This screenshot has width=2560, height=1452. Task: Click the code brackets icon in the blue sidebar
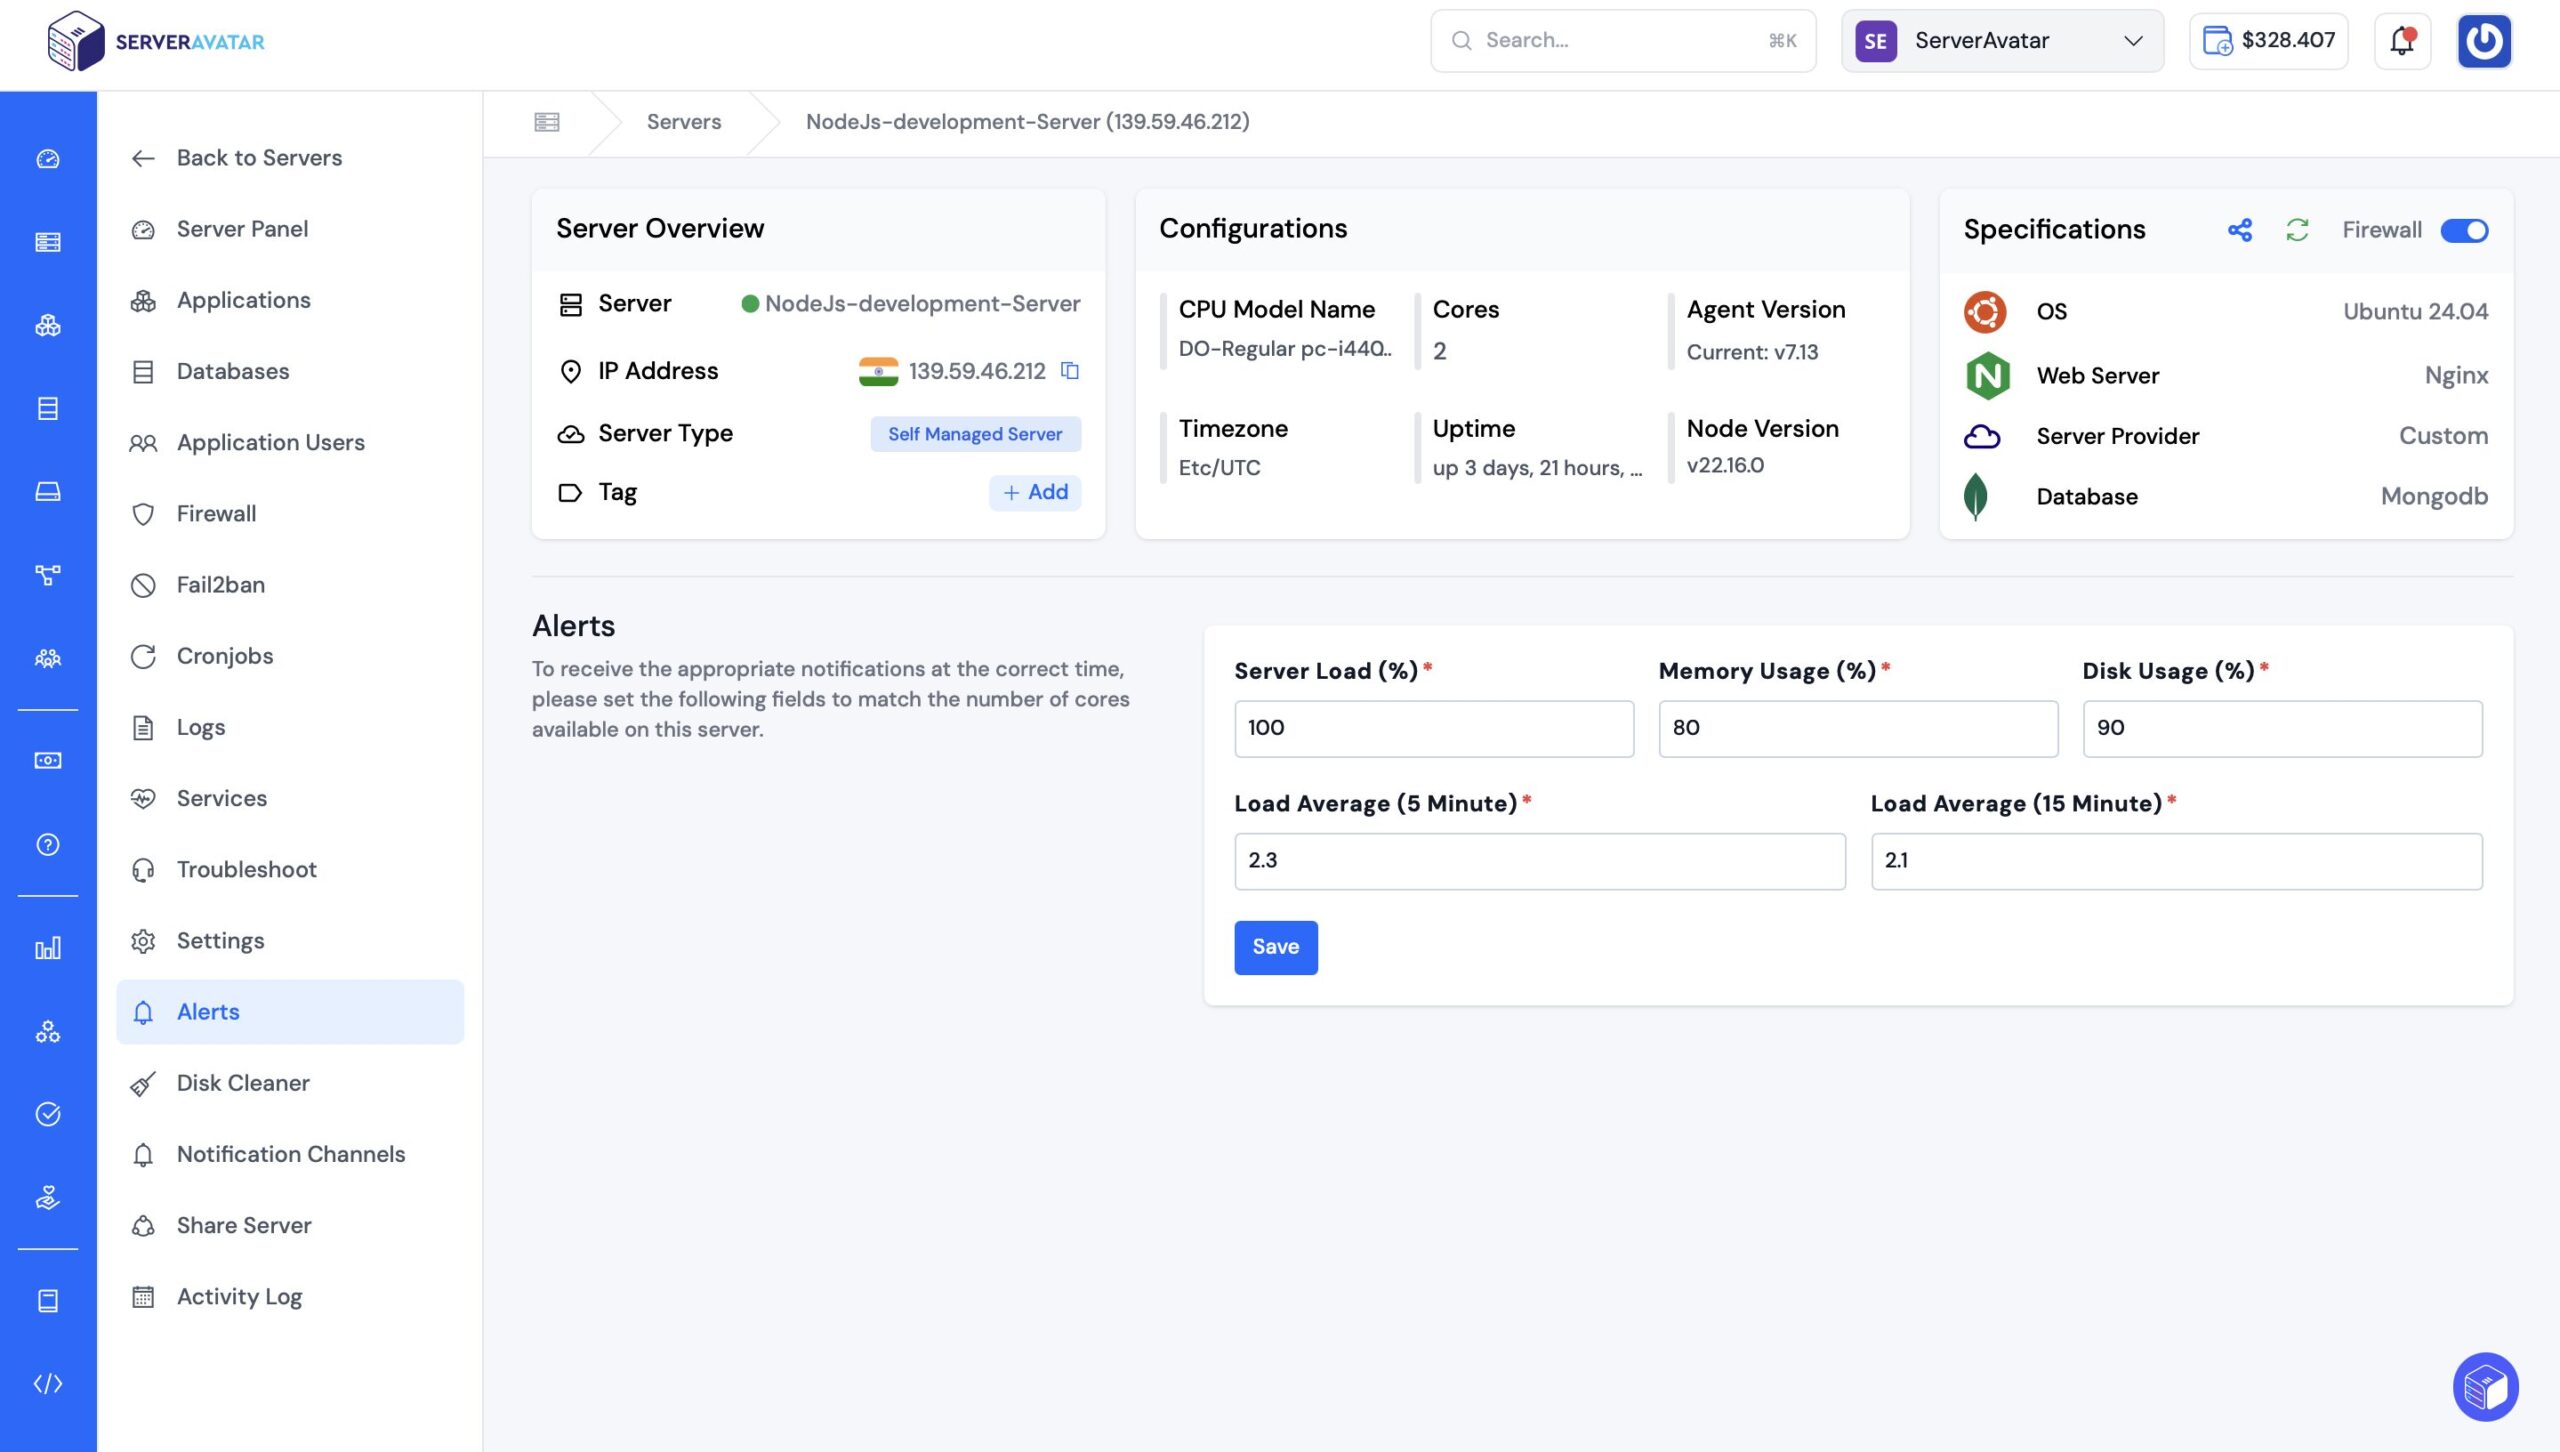[x=48, y=1384]
